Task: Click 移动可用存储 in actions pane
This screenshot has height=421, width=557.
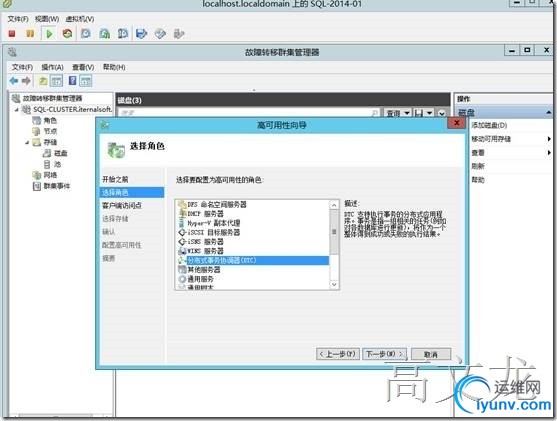Action: 491,139
